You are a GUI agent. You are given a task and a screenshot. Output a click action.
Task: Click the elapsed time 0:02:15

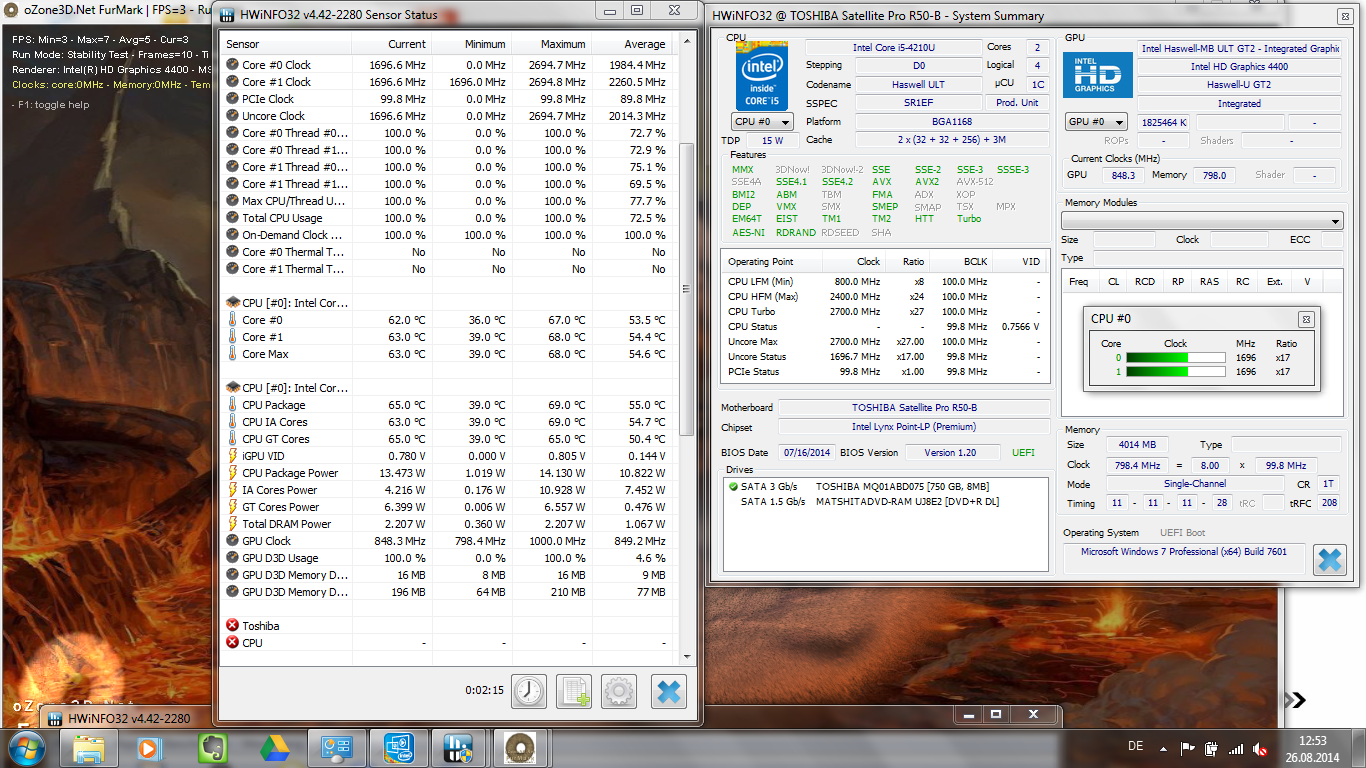click(x=484, y=690)
